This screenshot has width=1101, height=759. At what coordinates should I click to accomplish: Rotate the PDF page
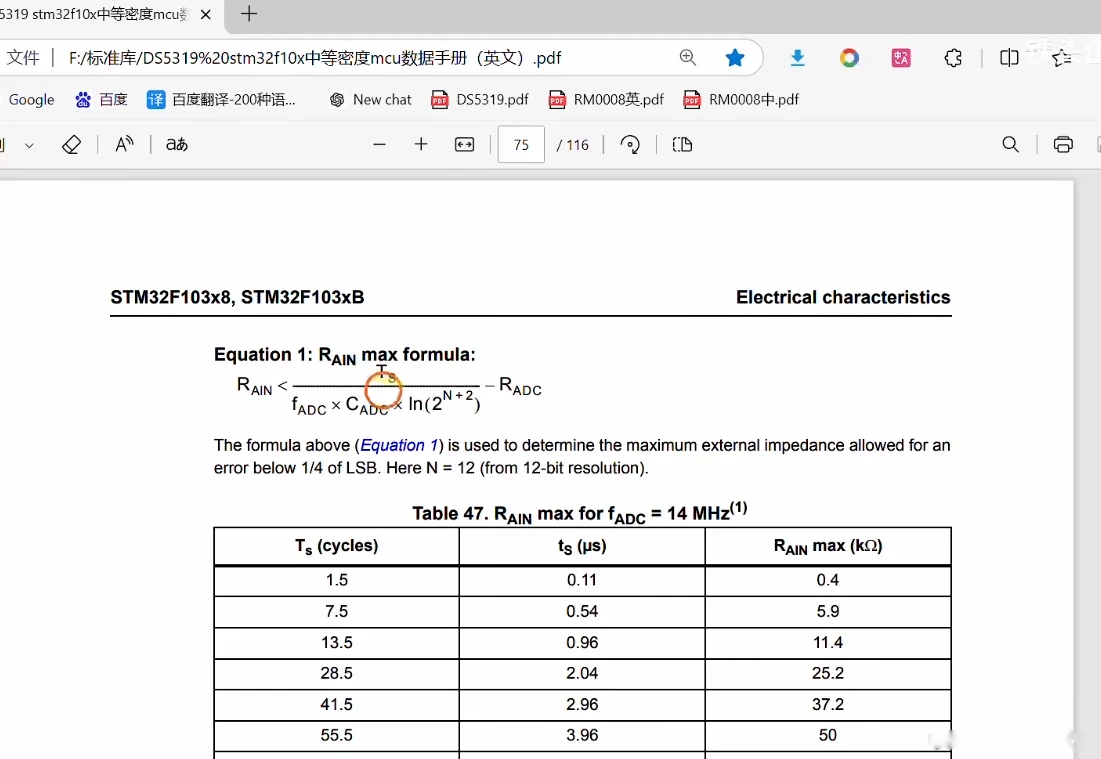pos(630,145)
